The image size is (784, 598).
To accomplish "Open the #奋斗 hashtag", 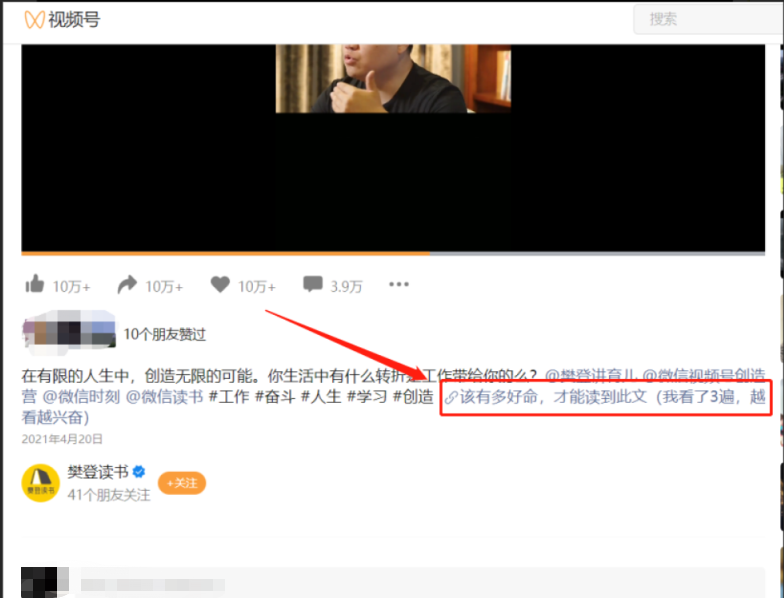I will (275, 396).
